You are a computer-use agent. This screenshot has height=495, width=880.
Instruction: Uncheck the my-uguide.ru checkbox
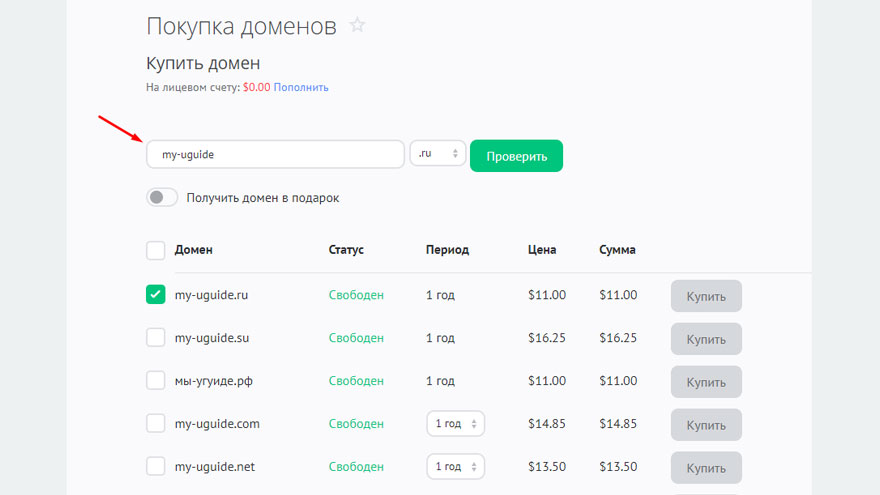156,295
